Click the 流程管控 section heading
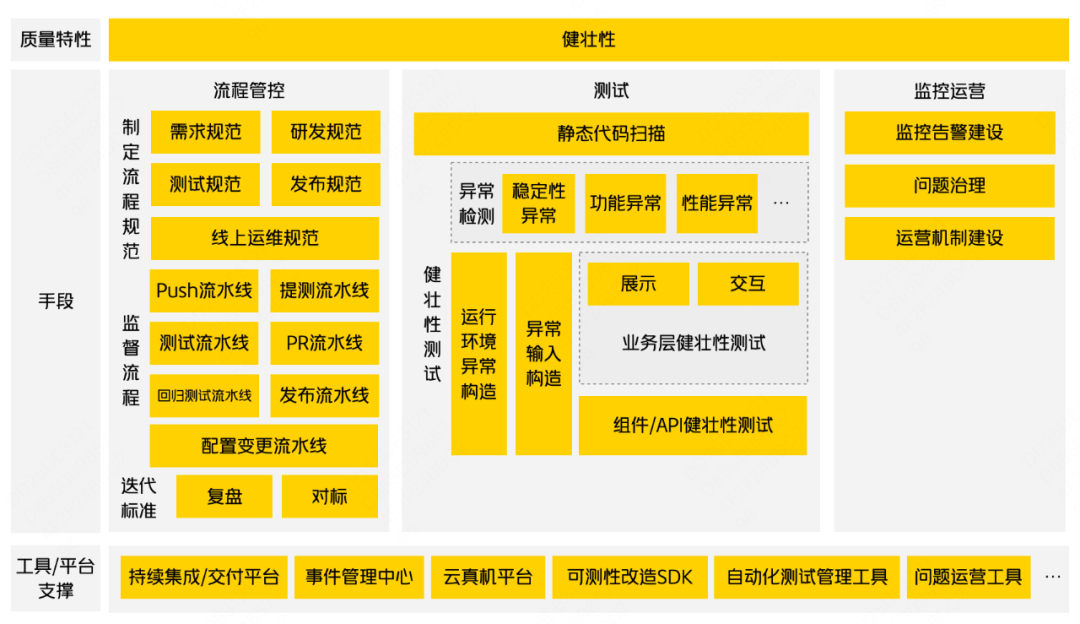The width and height of the screenshot is (1080, 624). point(249,90)
